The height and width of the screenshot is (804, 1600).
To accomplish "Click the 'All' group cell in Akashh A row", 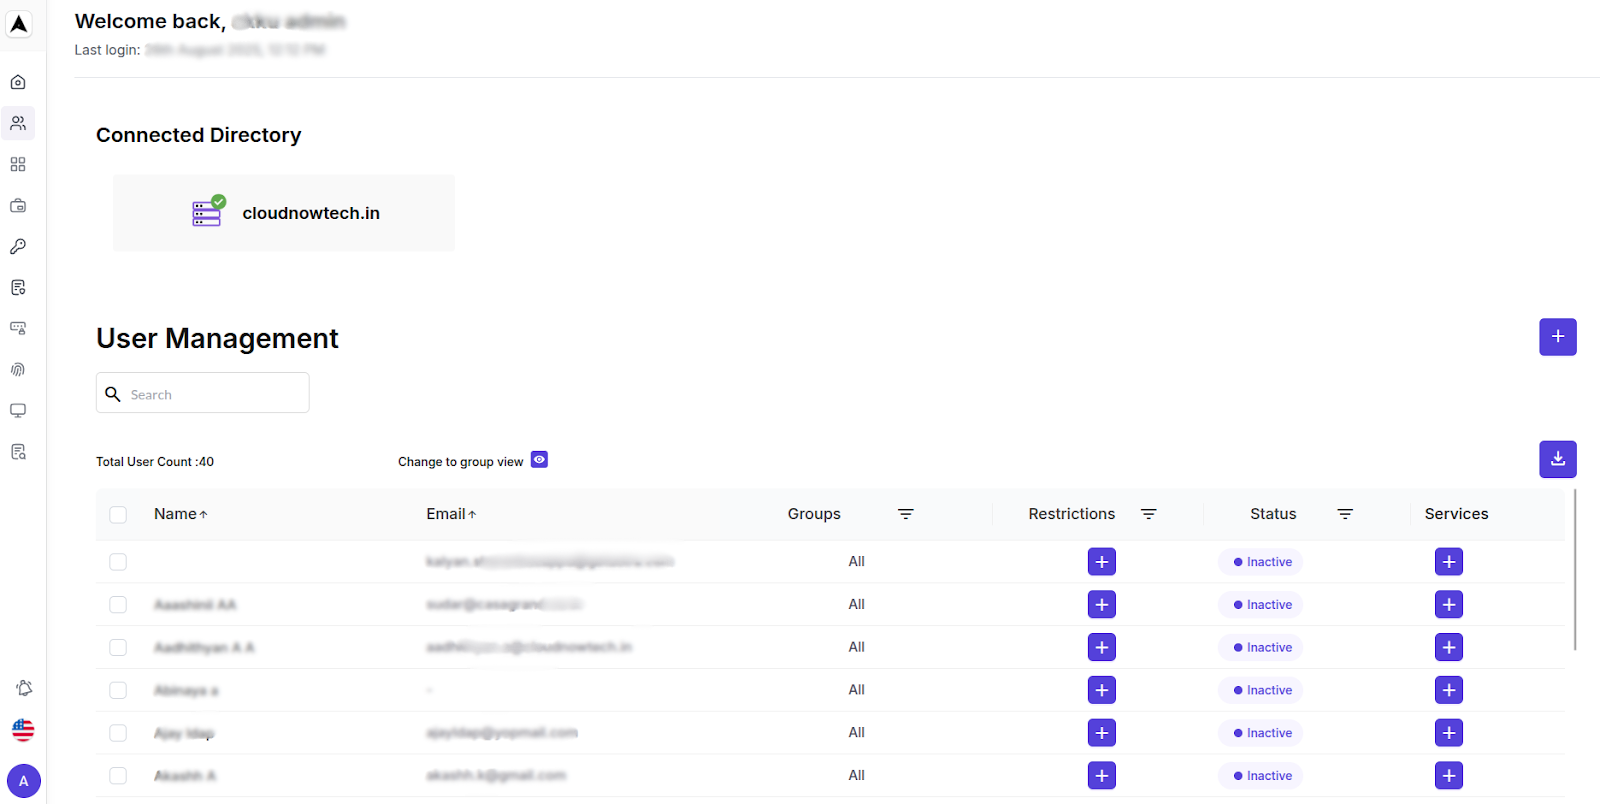I will pyautogui.click(x=856, y=776).
